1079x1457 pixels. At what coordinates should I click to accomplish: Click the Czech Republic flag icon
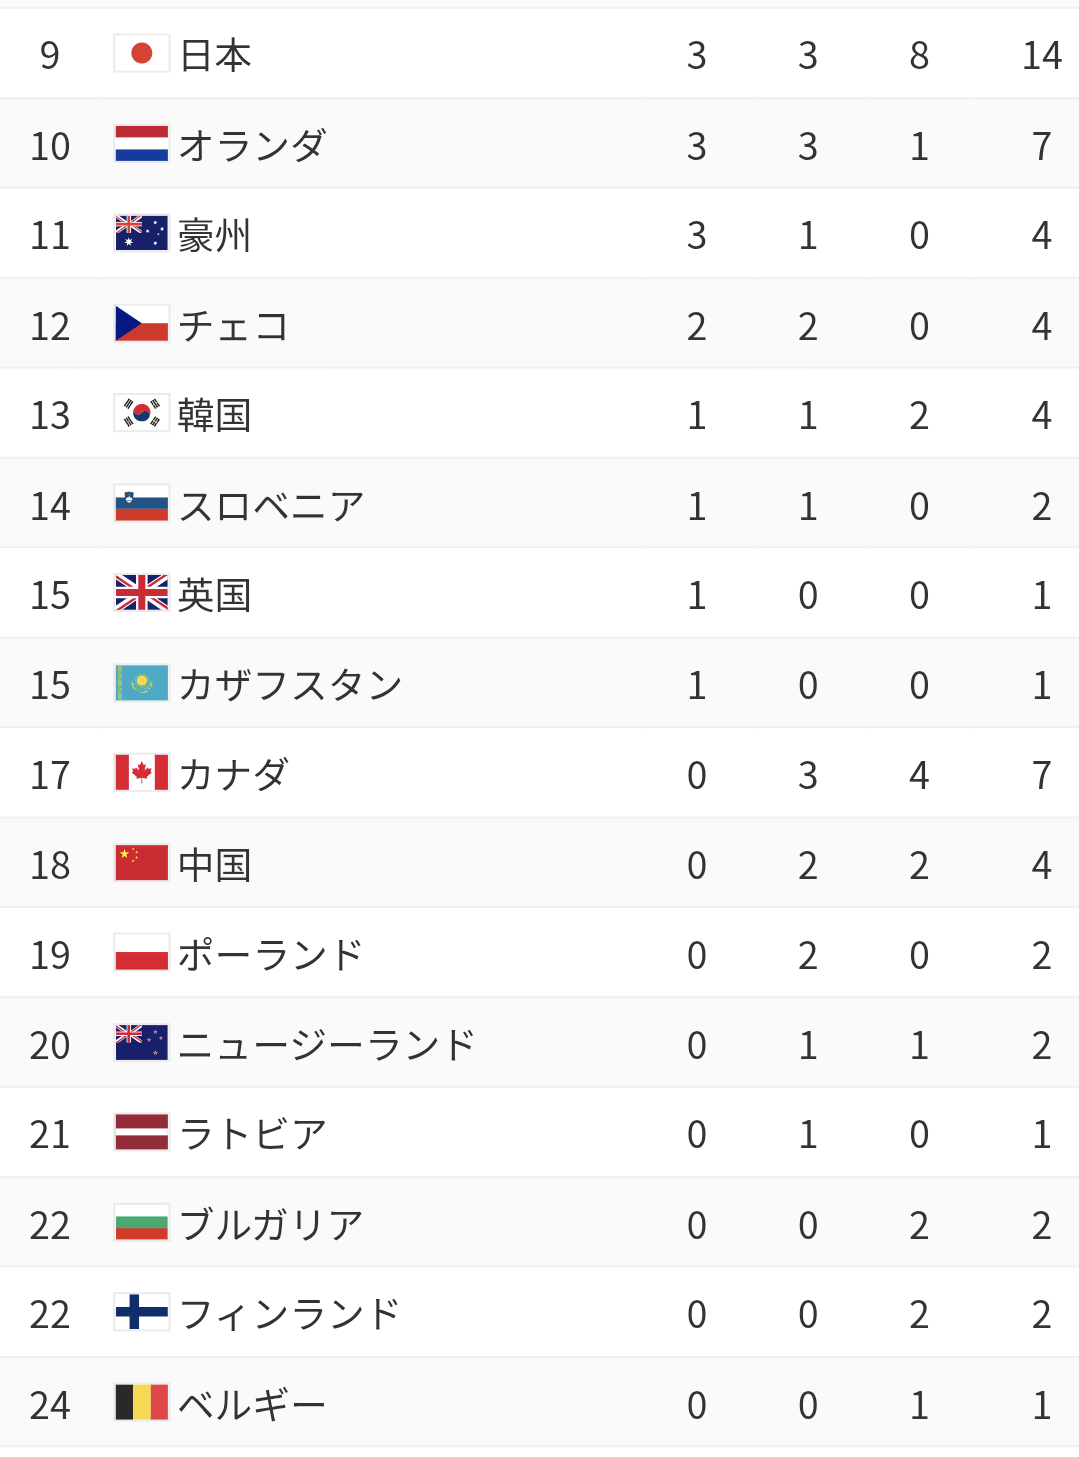[141, 324]
